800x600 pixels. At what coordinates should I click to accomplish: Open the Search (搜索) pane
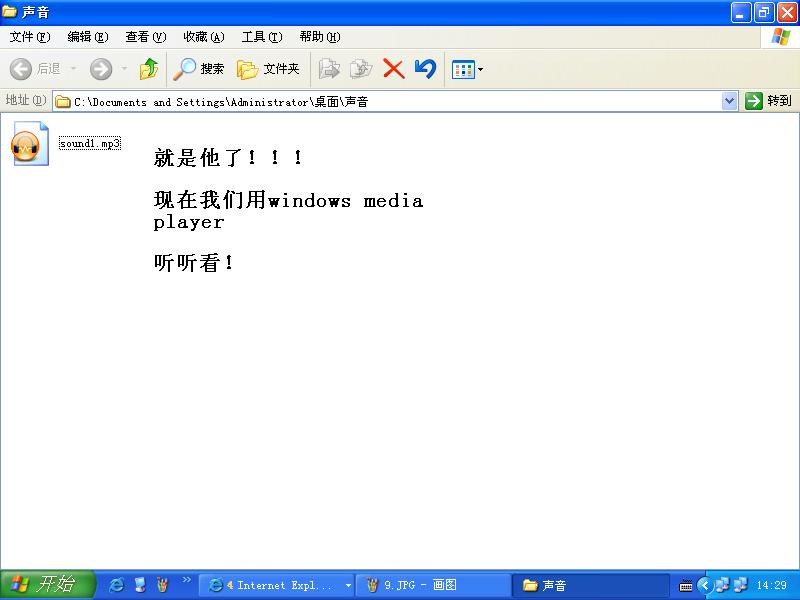tap(198, 69)
